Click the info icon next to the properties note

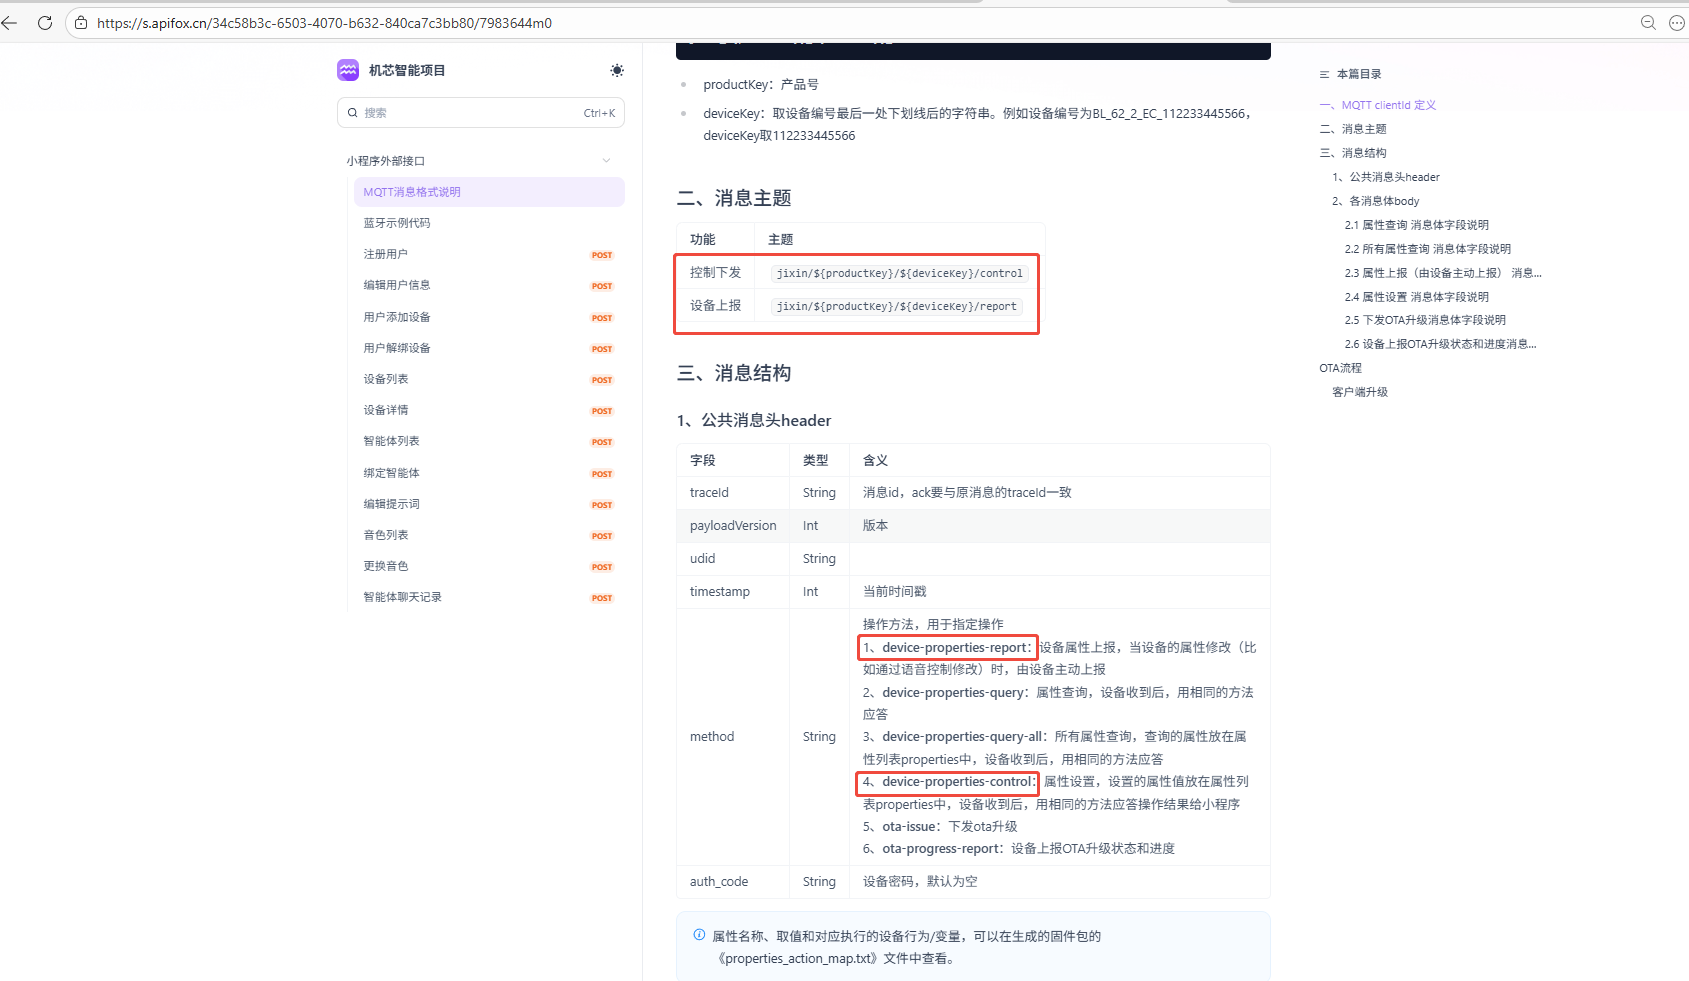click(x=698, y=935)
